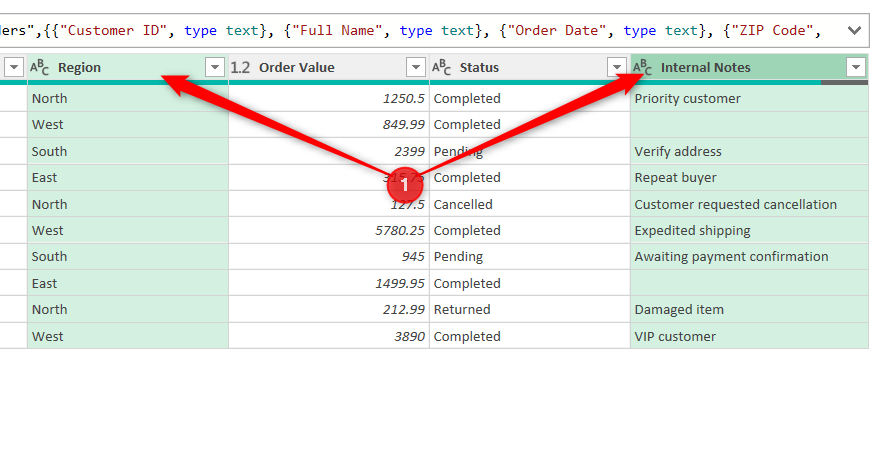The width and height of the screenshot is (875, 450).
Task: Click the ABC data type icon for Status
Action: (x=441, y=68)
